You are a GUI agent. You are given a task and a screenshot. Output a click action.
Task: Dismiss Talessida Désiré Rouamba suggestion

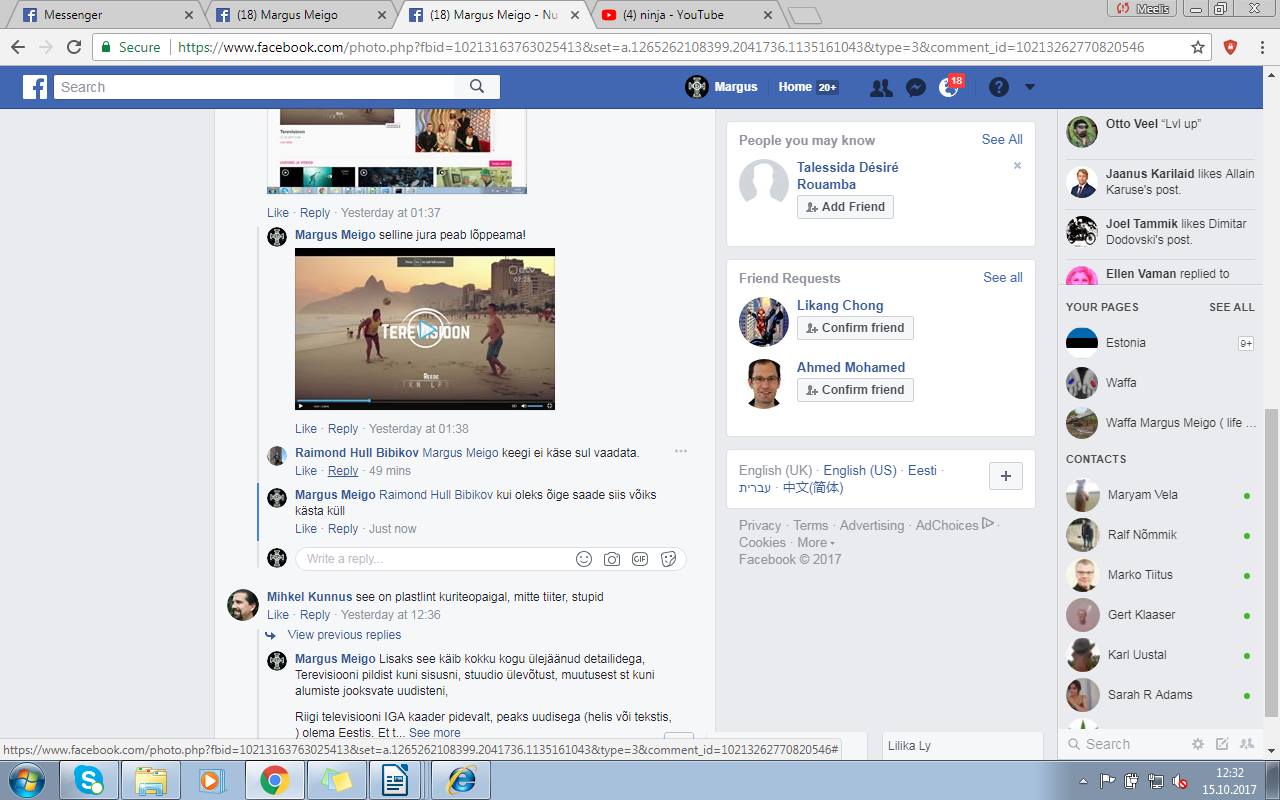pyautogui.click(x=1017, y=166)
